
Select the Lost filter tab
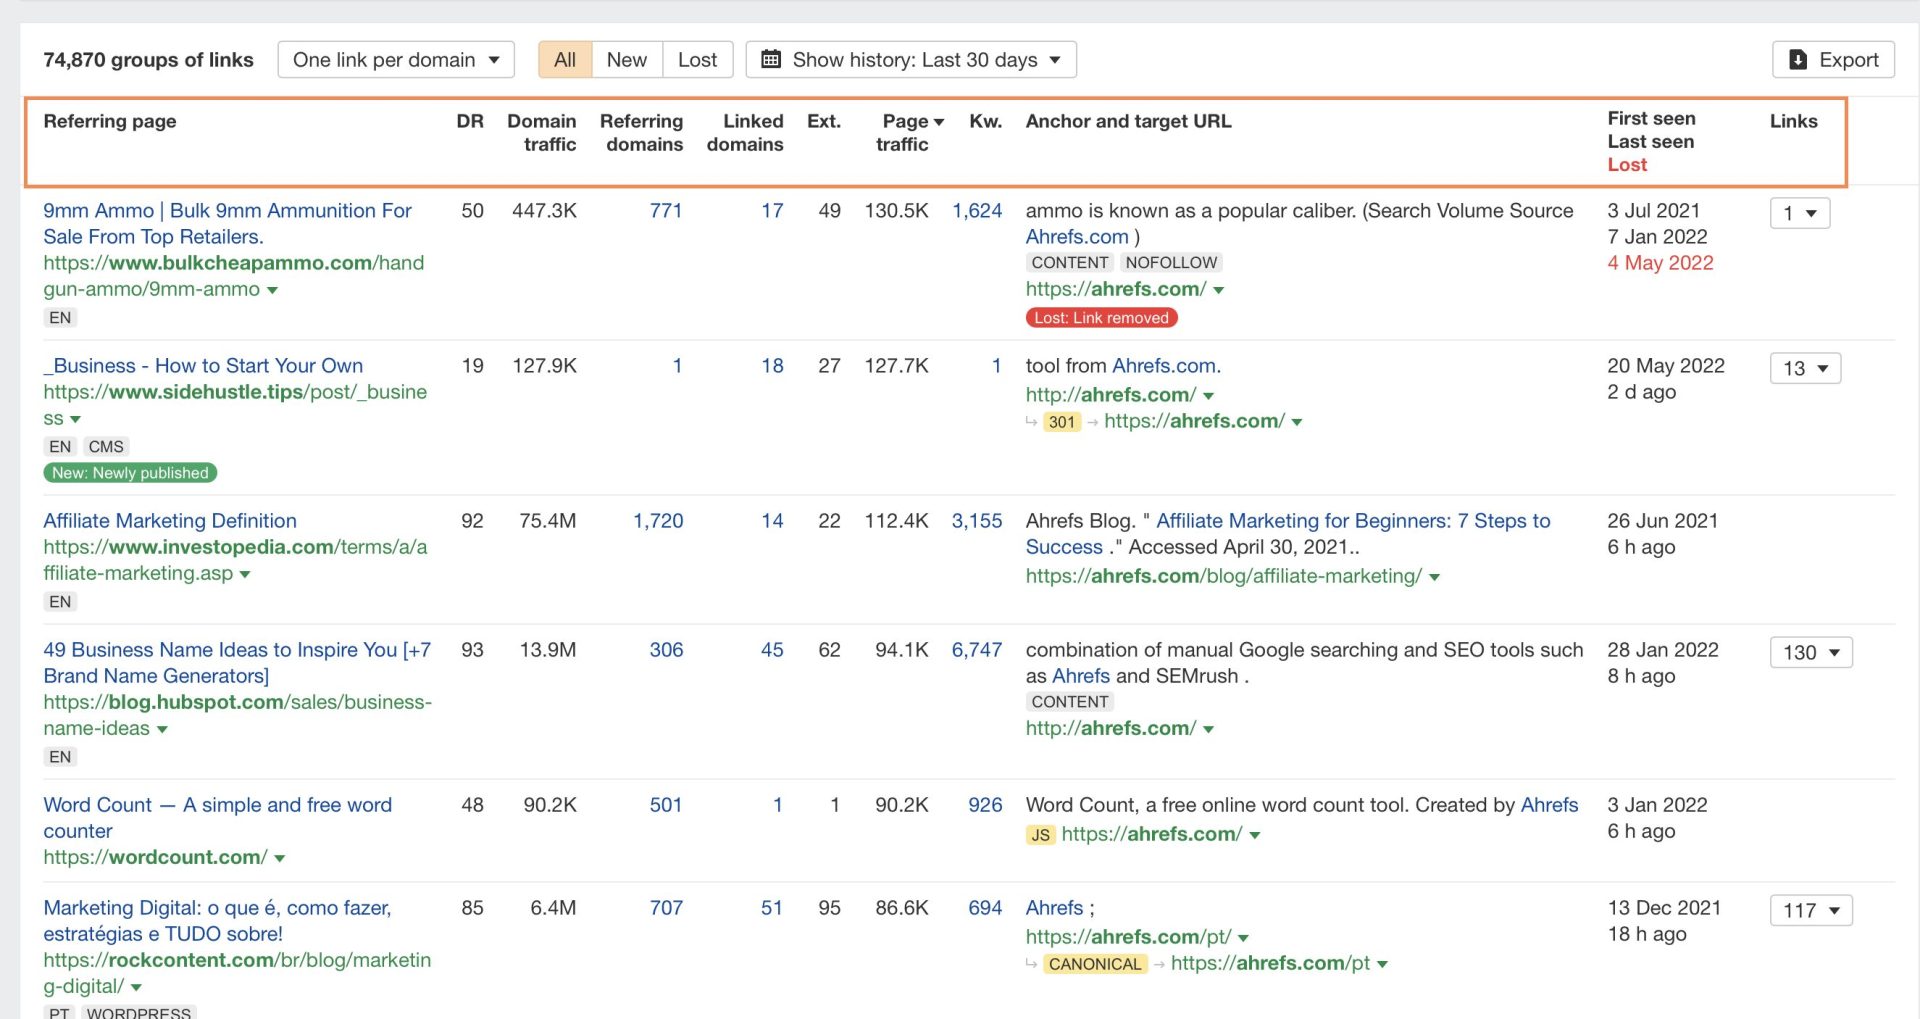coord(697,60)
